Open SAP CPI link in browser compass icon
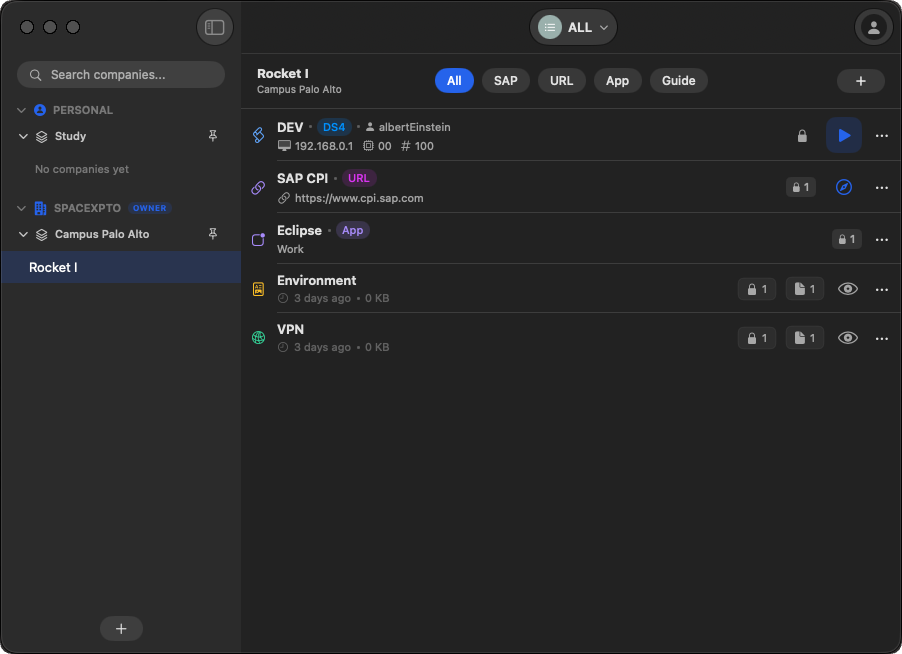This screenshot has width=902, height=654. tap(844, 187)
